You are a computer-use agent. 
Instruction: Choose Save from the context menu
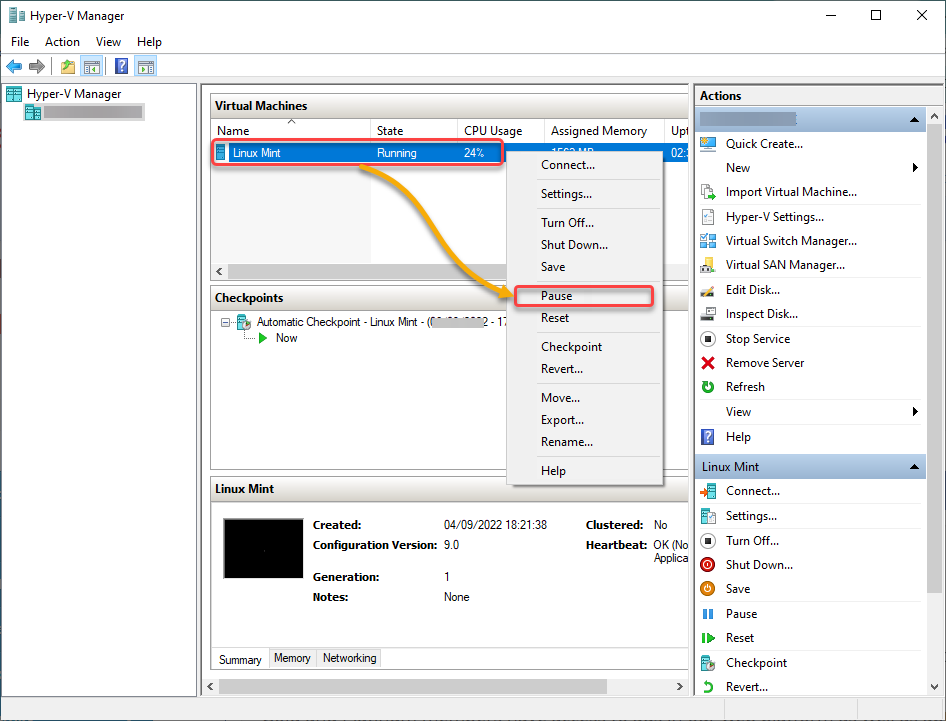click(584, 267)
